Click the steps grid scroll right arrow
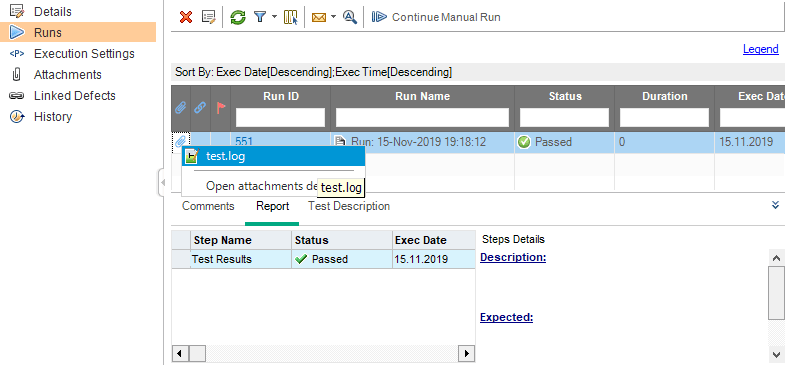 (x=467, y=353)
